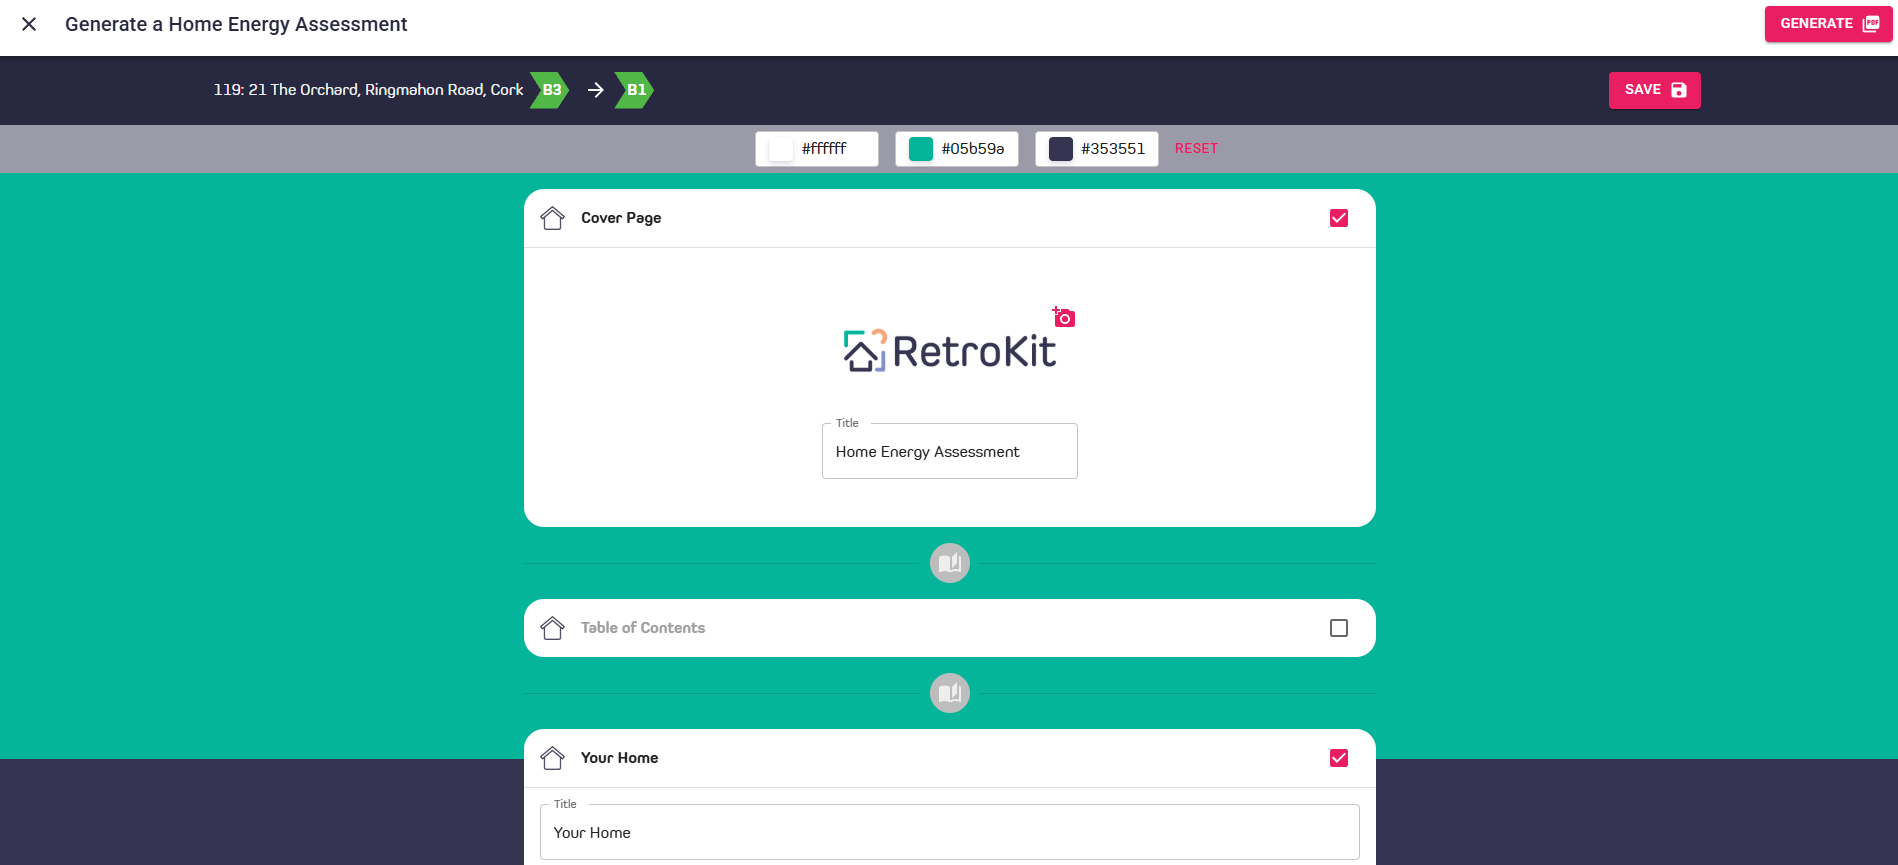Click the Table of Contents section heading
This screenshot has height=865, width=1898.
643,628
